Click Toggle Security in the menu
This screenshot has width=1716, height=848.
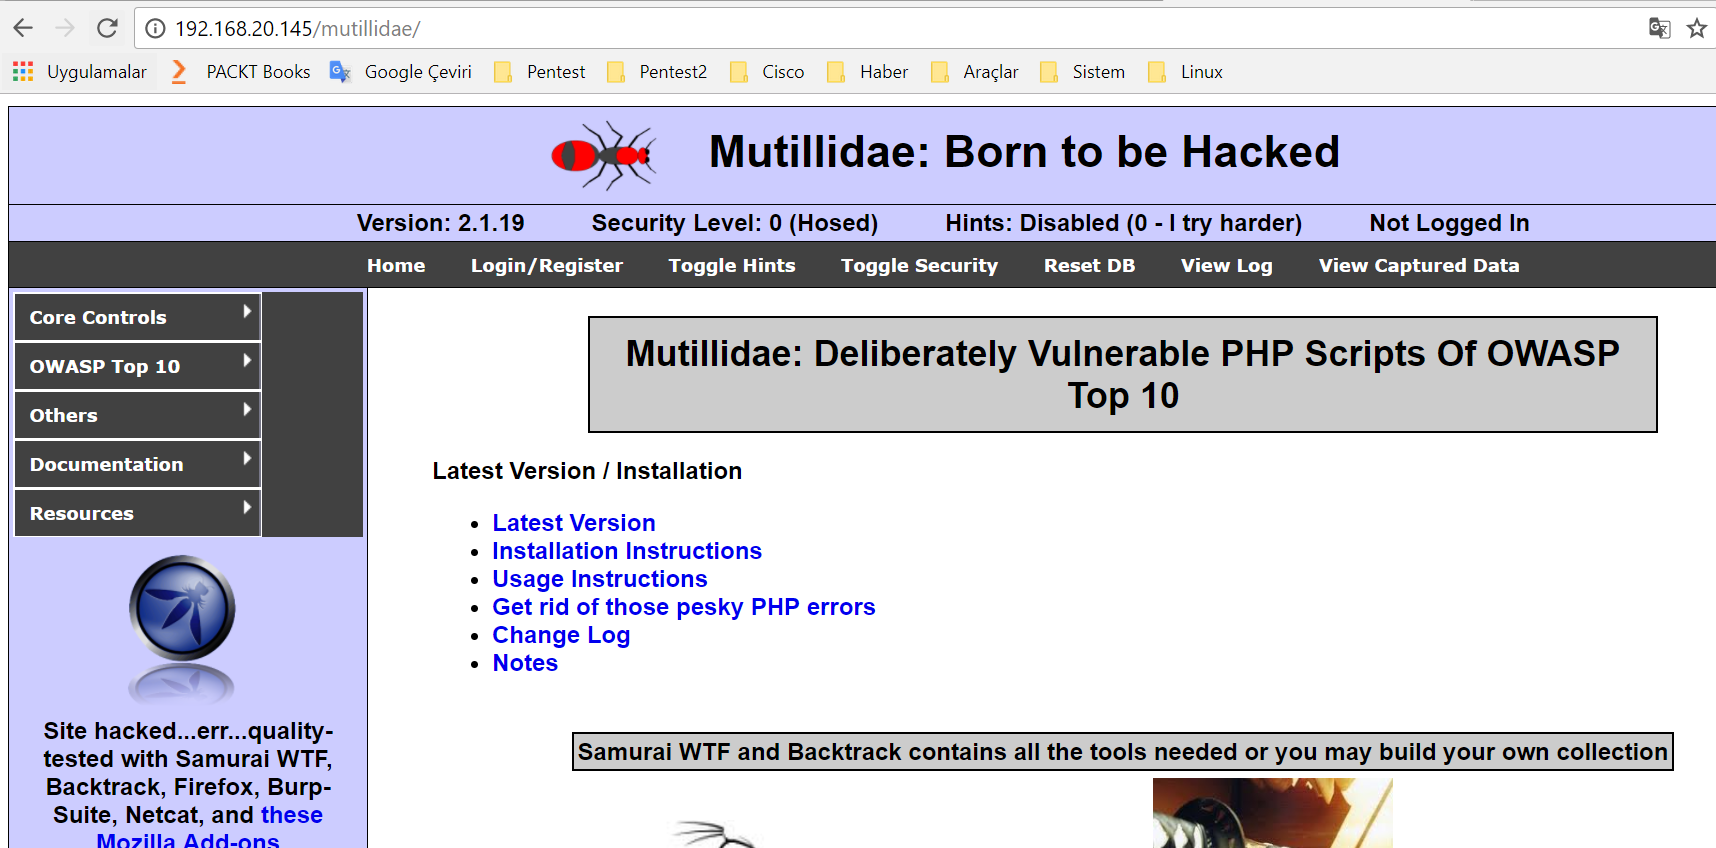[x=919, y=266]
